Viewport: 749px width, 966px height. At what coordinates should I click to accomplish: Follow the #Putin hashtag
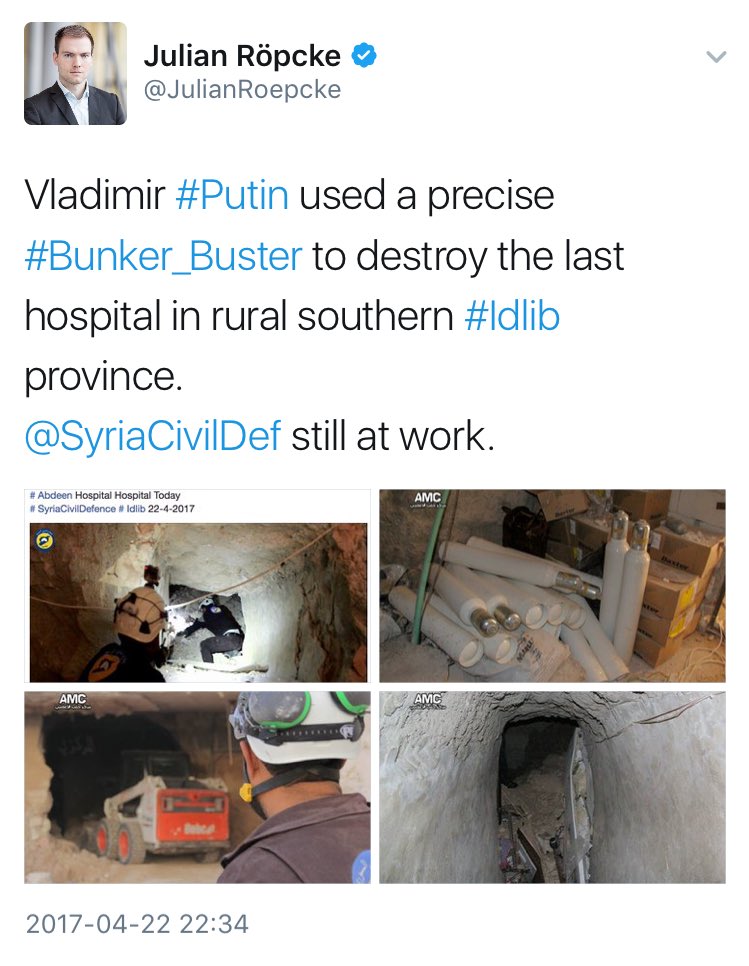click(x=232, y=195)
